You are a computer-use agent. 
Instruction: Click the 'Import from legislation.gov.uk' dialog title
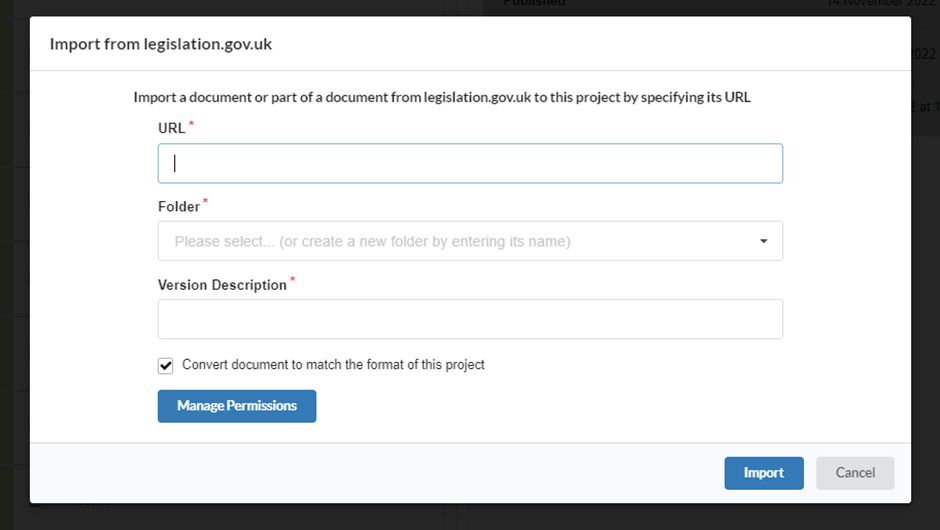[x=161, y=44]
